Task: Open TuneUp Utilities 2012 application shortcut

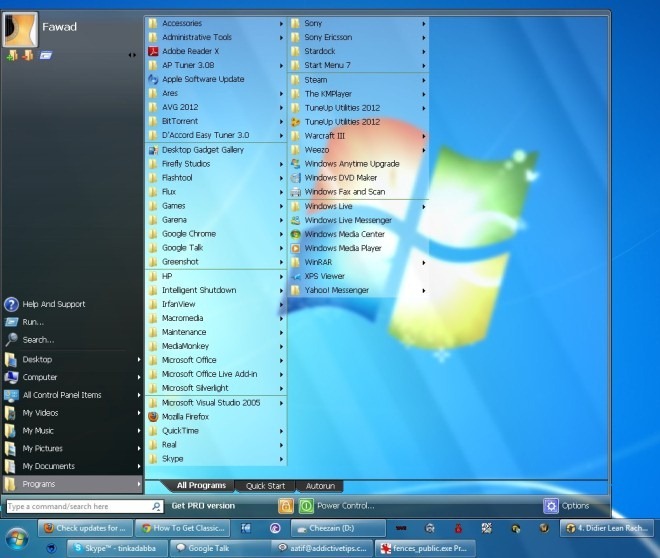Action: coord(341,121)
